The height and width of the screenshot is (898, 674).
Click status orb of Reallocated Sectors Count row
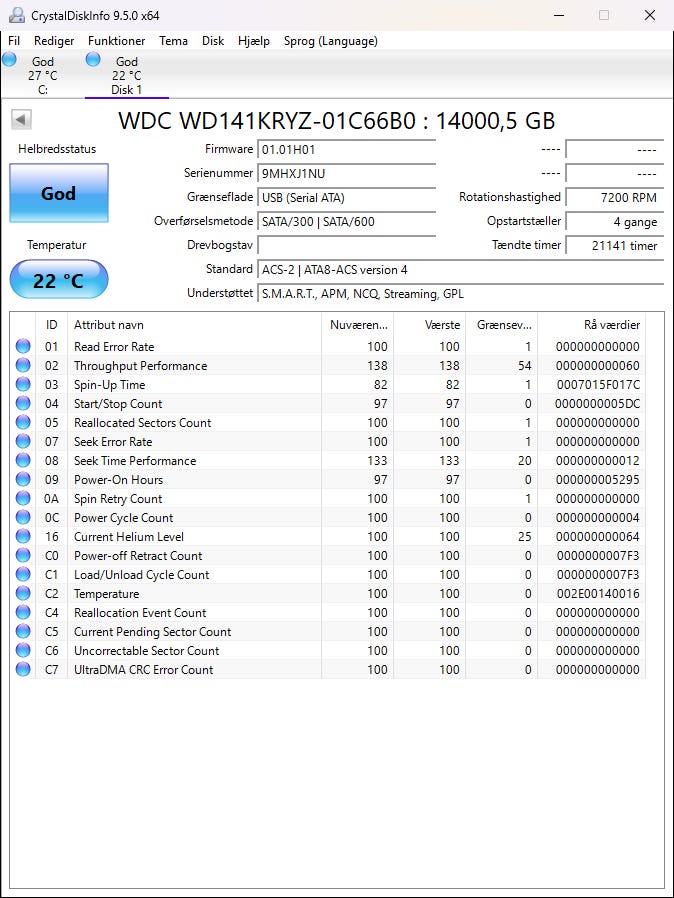click(23, 422)
